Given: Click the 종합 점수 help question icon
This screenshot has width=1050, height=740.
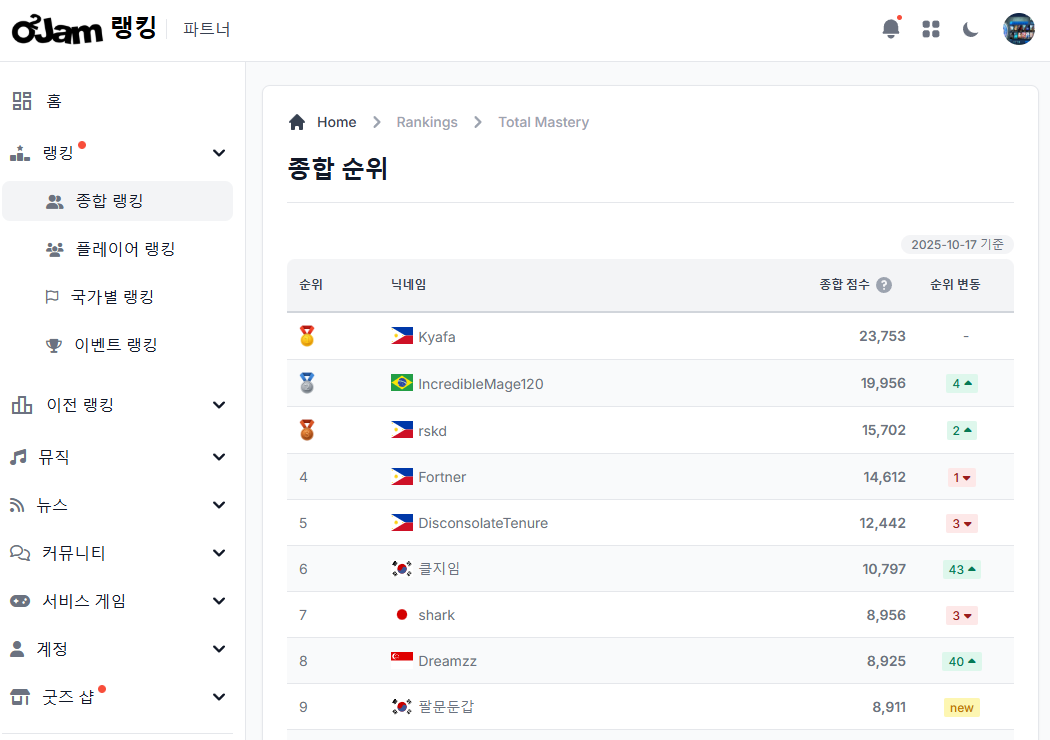Looking at the screenshot, I should 884,285.
